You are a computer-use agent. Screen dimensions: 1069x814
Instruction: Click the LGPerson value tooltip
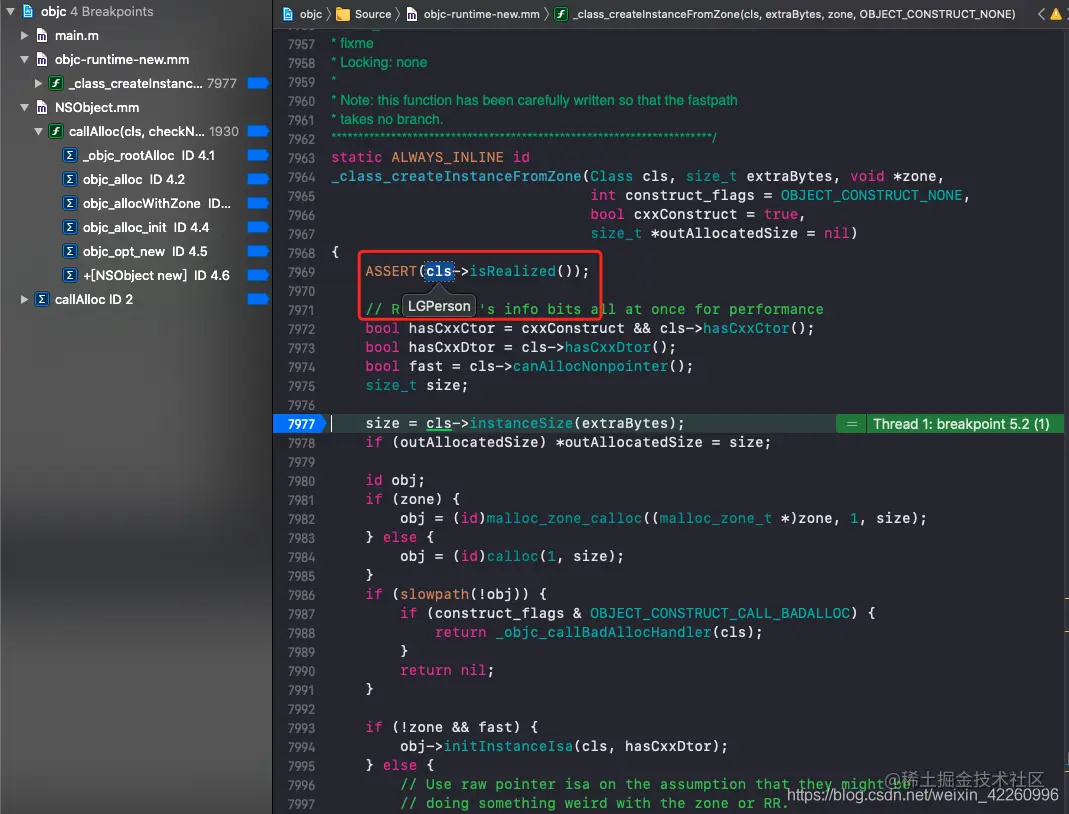tap(439, 306)
